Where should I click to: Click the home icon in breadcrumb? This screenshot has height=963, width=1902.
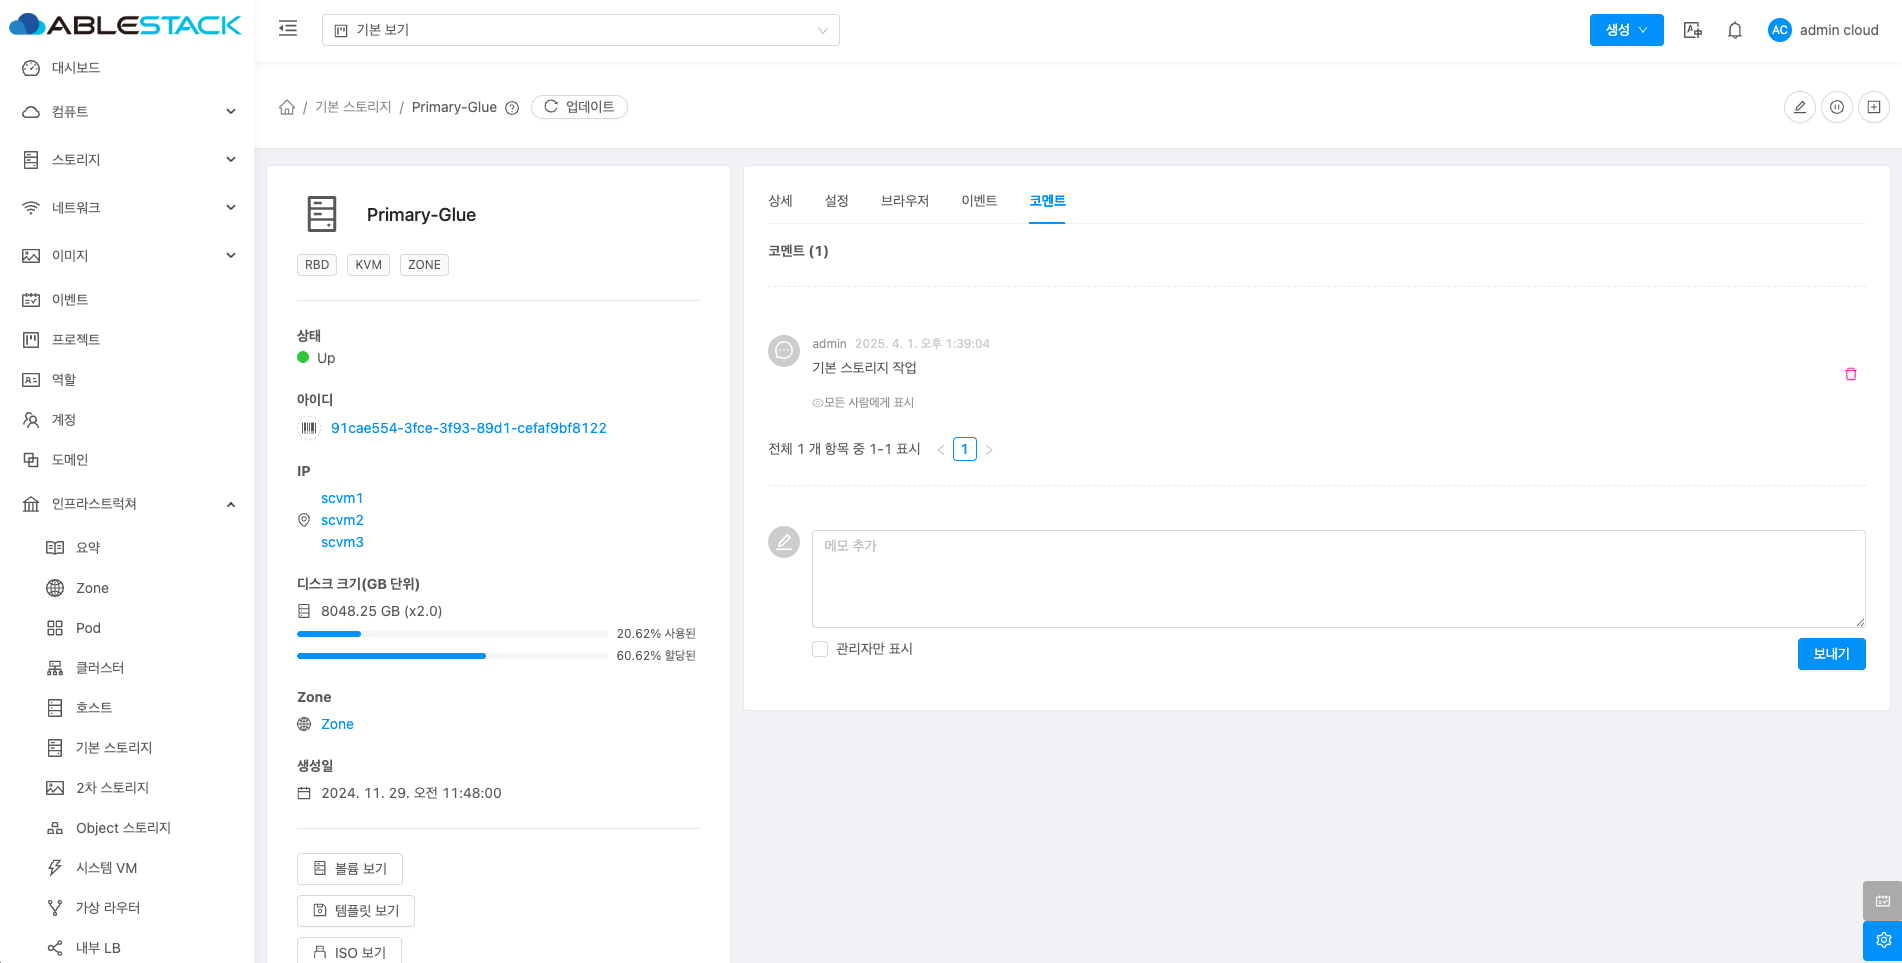pos(287,107)
